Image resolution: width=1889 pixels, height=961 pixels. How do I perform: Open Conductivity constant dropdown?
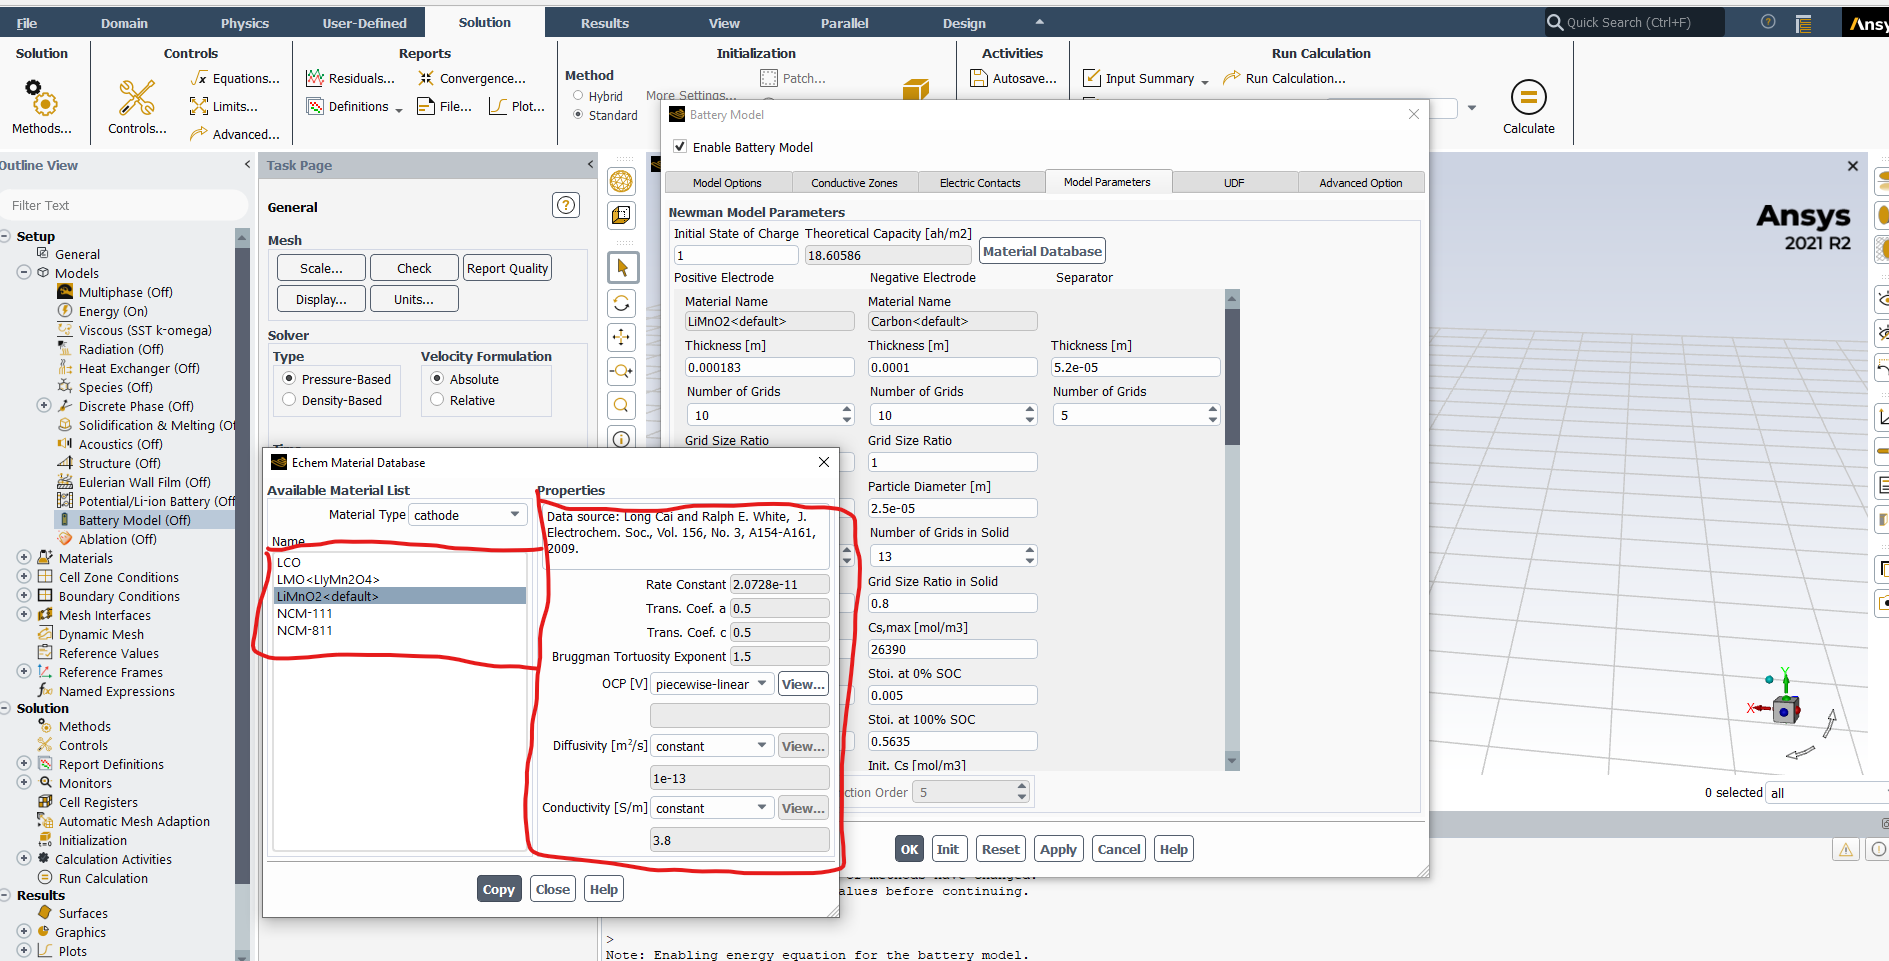coord(712,808)
